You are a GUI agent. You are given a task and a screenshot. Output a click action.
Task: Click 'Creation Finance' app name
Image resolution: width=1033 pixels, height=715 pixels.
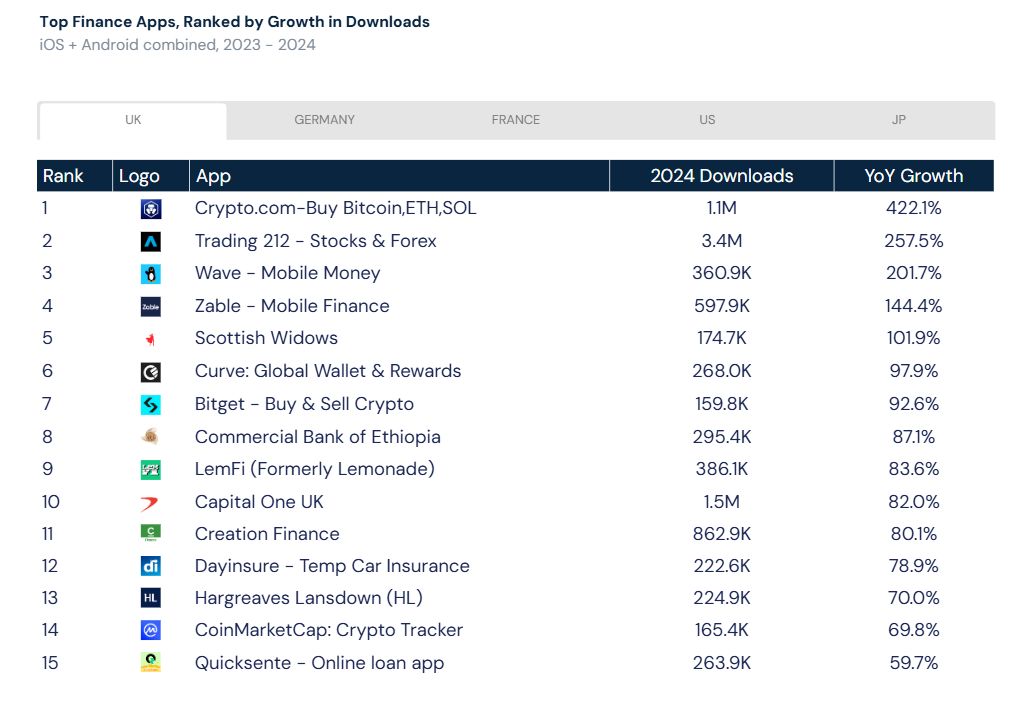pos(267,534)
